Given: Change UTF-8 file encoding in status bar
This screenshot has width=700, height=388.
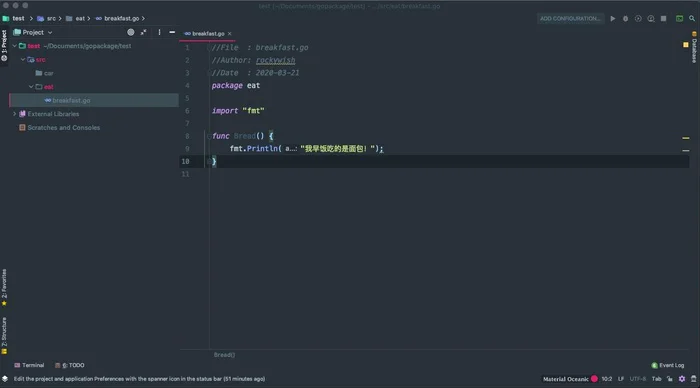Looking at the screenshot, I should point(638,379).
